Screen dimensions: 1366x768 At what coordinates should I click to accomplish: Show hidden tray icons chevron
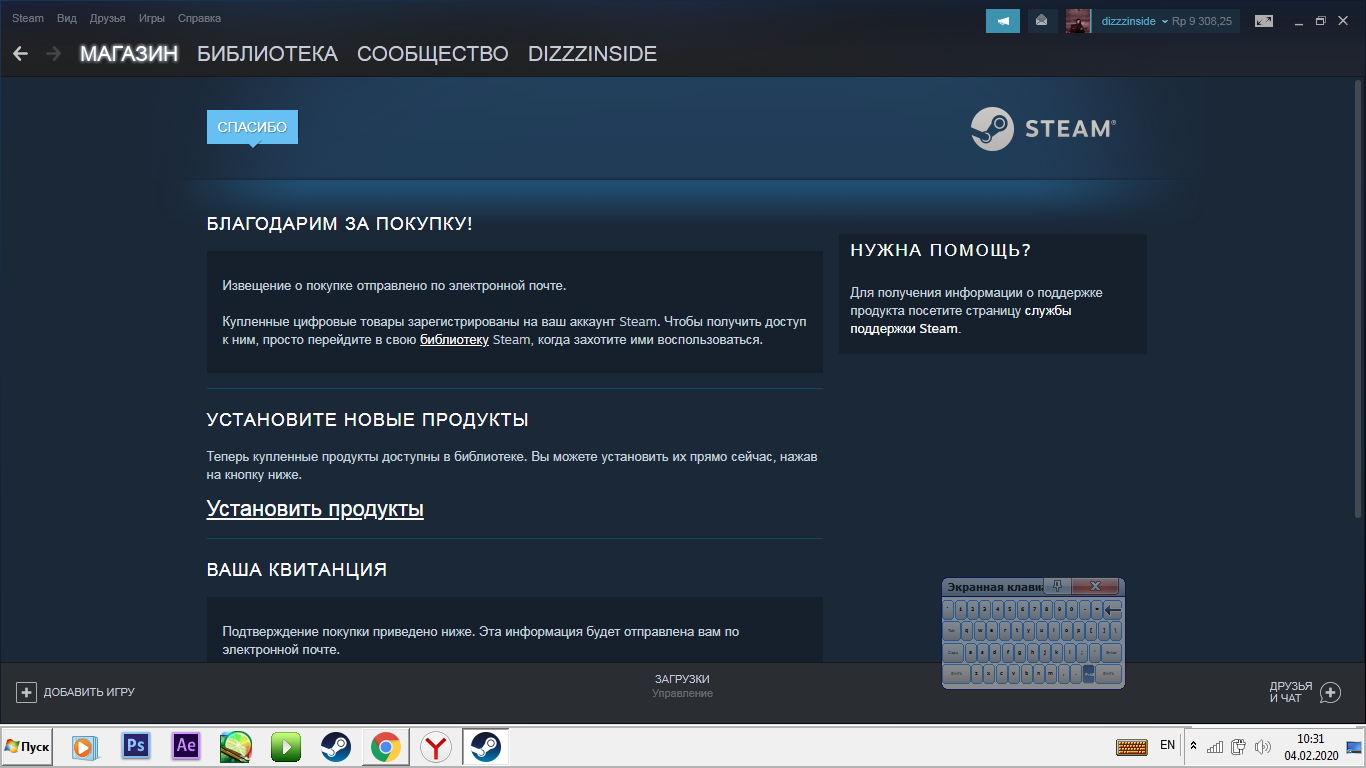1193,746
